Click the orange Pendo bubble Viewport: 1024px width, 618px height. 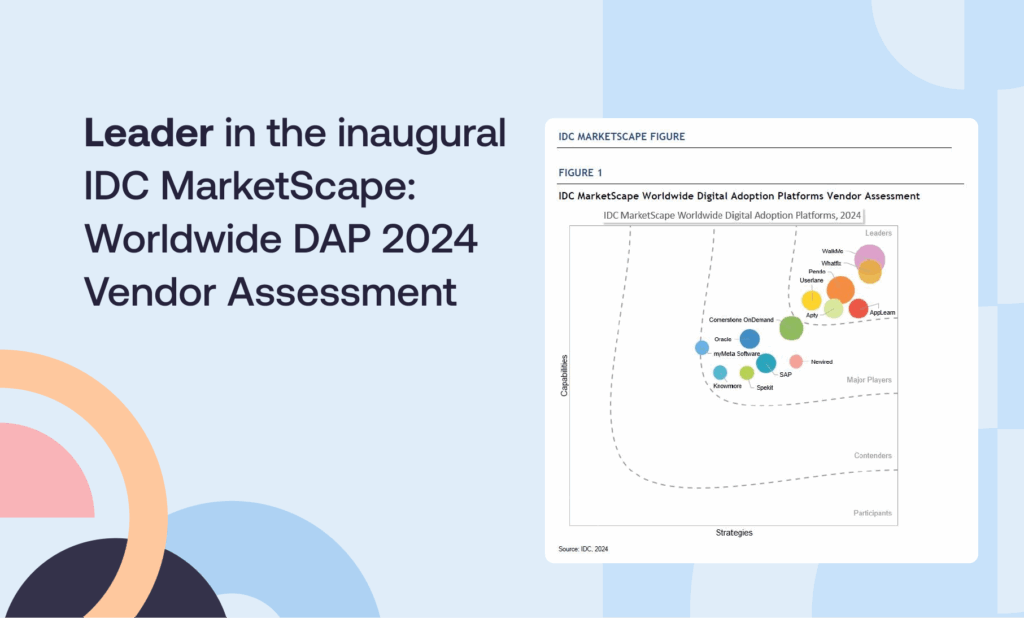(840, 289)
